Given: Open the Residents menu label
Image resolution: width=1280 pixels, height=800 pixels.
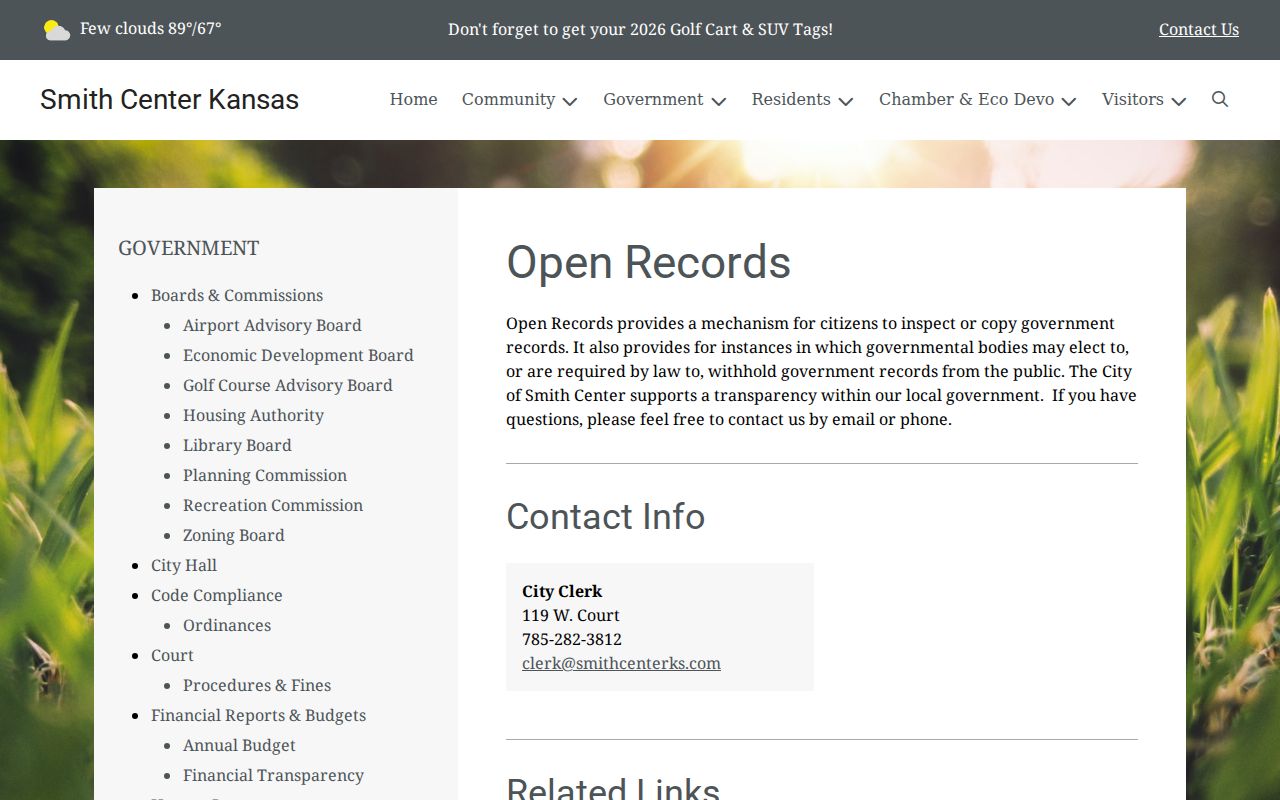Looking at the screenshot, I should point(791,99).
